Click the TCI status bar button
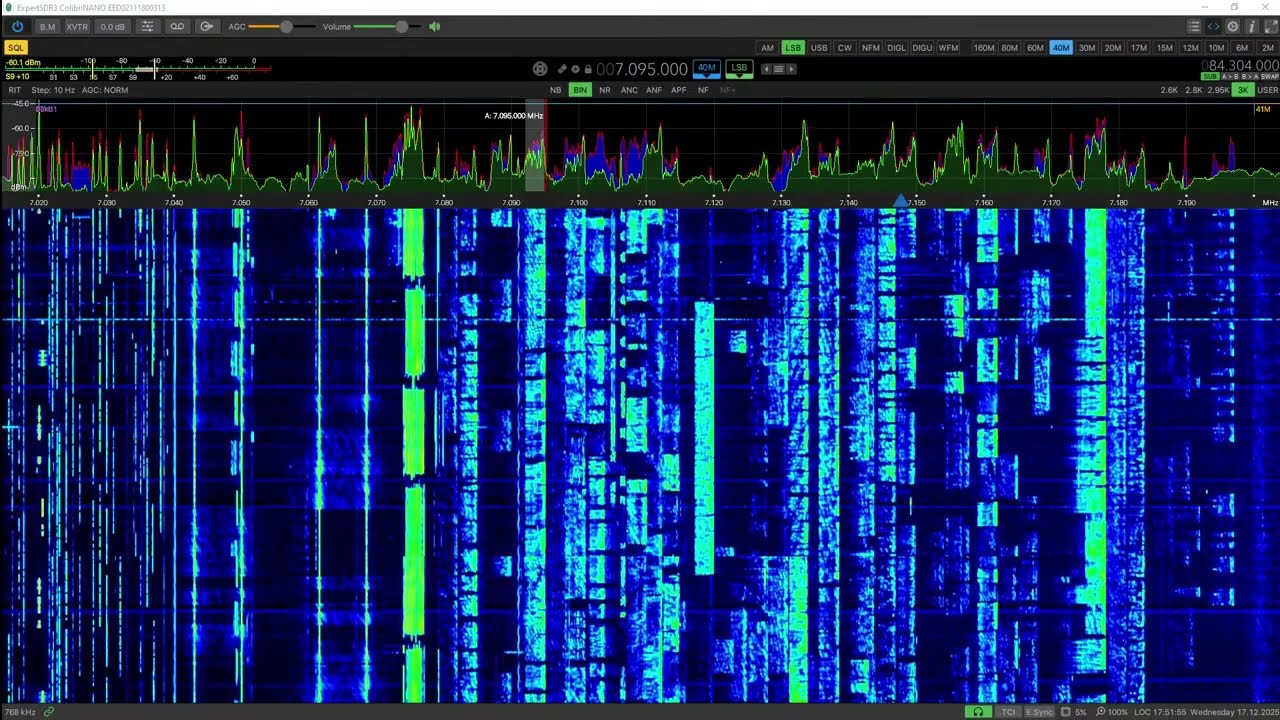Image resolution: width=1280 pixels, height=720 pixels. pyautogui.click(x=1009, y=712)
